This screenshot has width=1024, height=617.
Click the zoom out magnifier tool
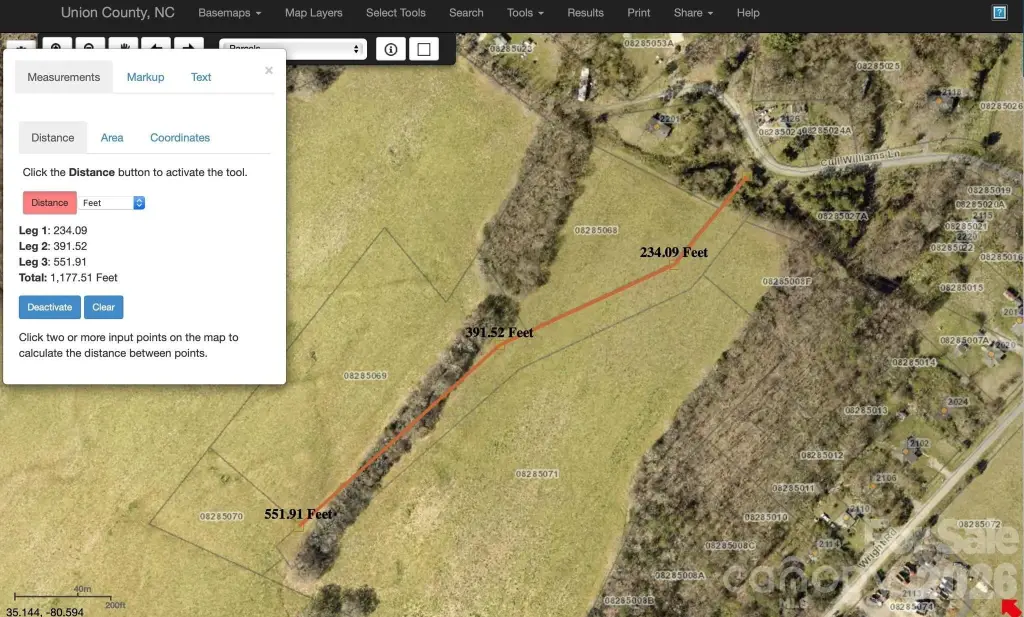point(90,46)
